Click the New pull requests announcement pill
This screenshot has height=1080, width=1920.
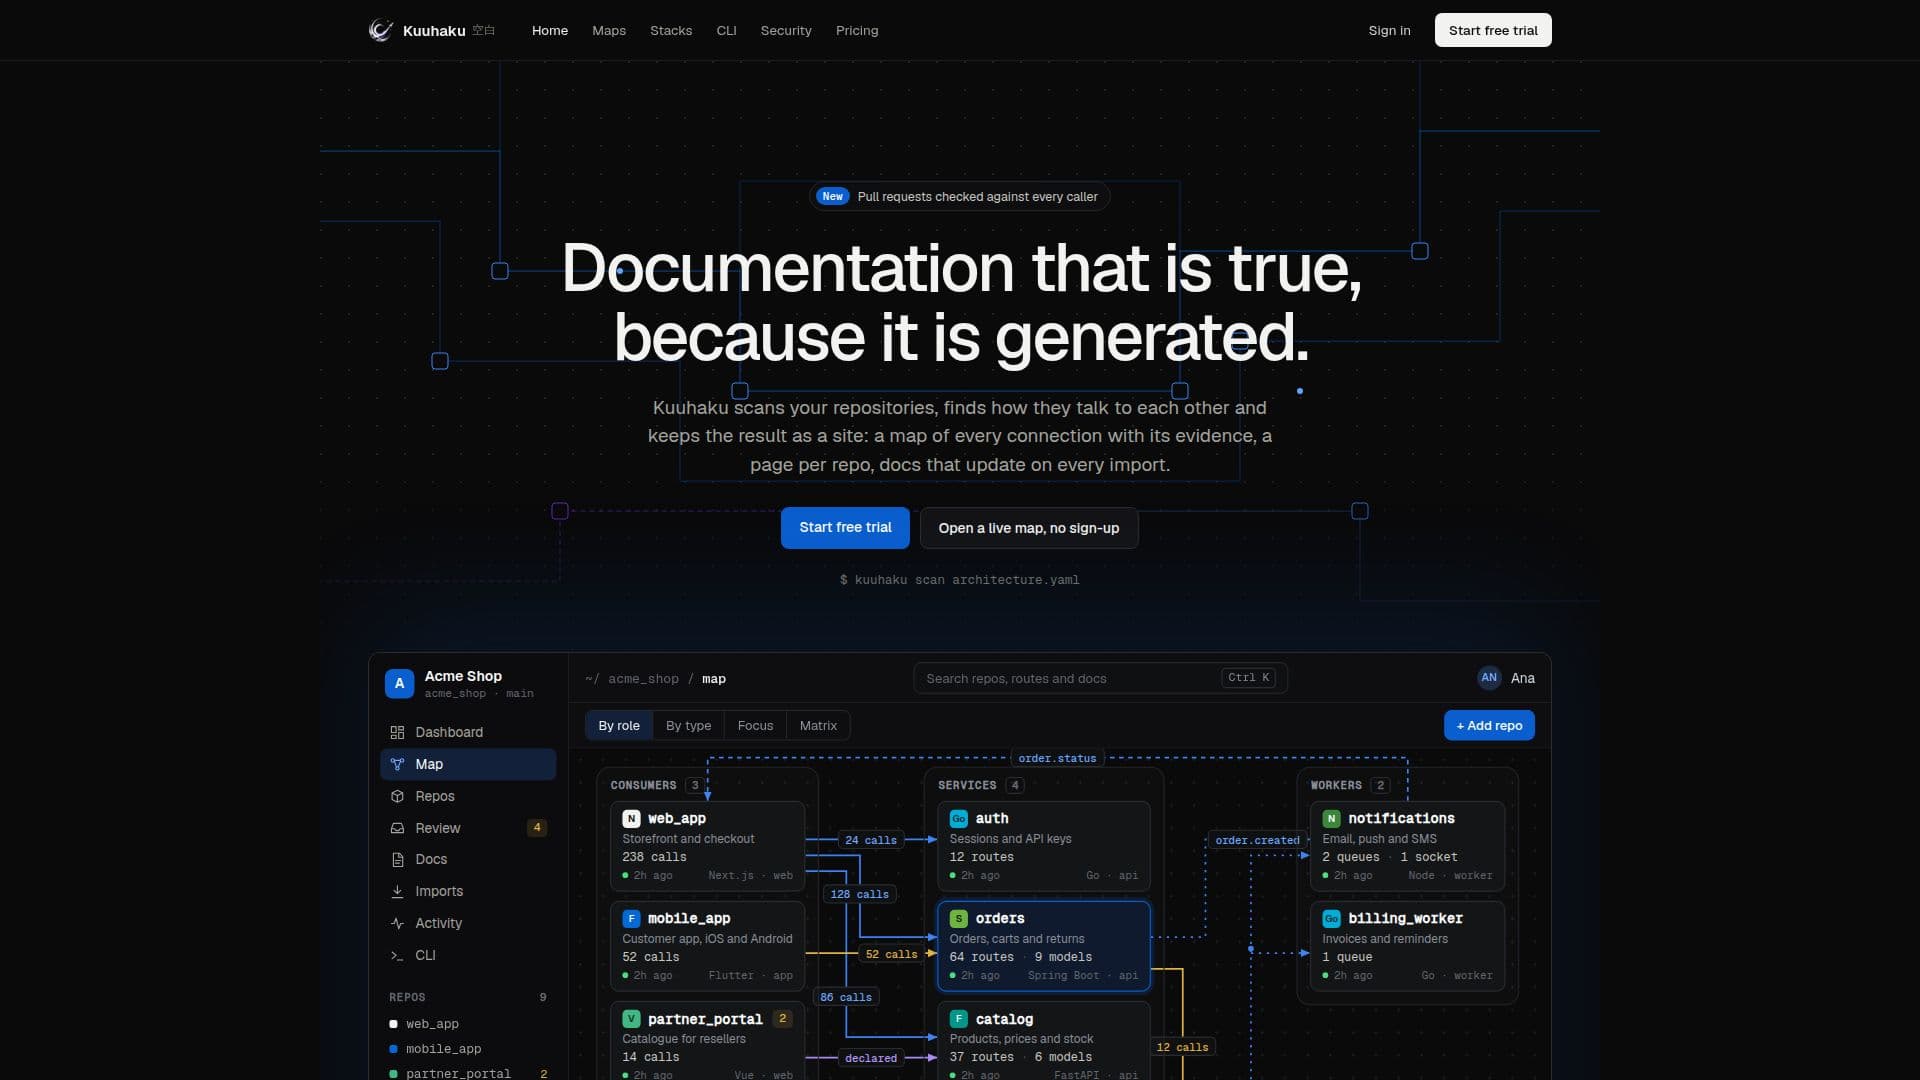(959, 196)
